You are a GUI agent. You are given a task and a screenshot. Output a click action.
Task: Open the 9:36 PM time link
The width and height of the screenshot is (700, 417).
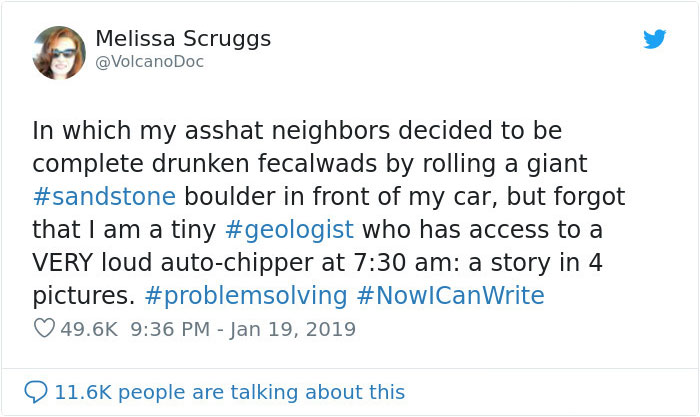[154, 328]
